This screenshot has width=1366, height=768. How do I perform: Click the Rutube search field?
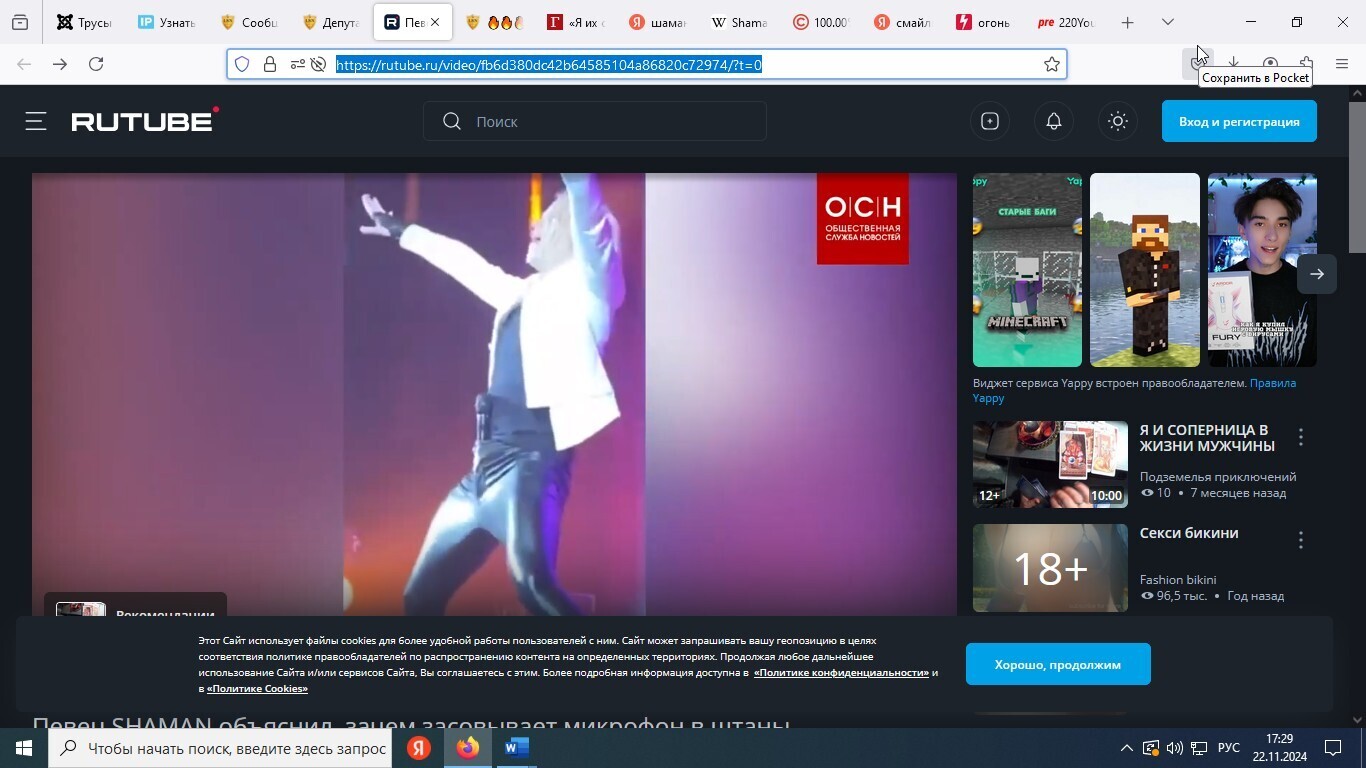(x=610, y=121)
